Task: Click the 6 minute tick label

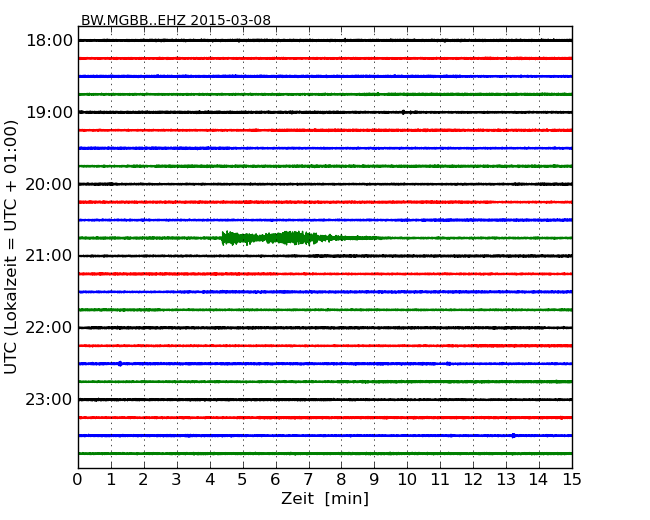Action: [276, 480]
